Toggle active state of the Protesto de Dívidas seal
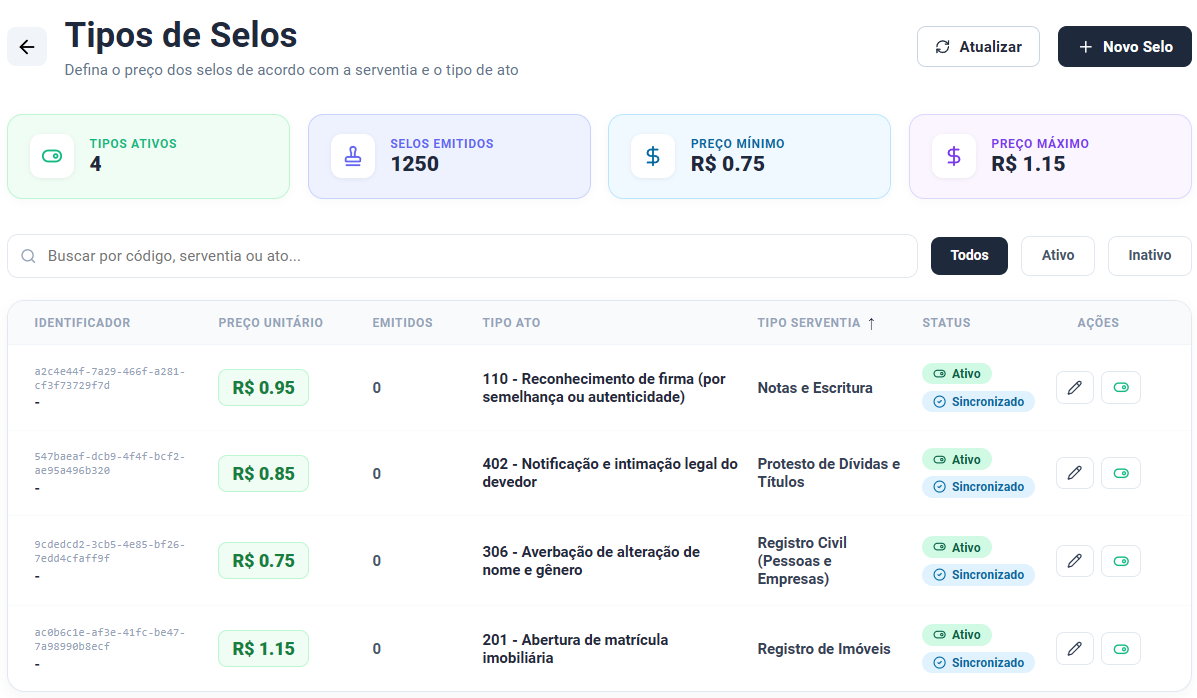 [x=1121, y=473]
